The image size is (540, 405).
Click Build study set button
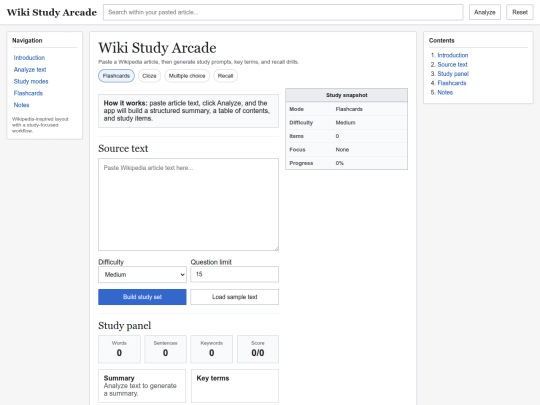pyautogui.click(x=142, y=297)
